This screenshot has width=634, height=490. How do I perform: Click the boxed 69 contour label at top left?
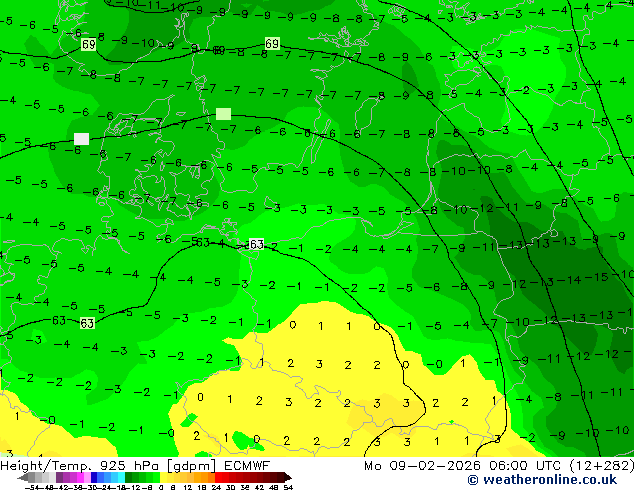pyautogui.click(x=89, y=44)
